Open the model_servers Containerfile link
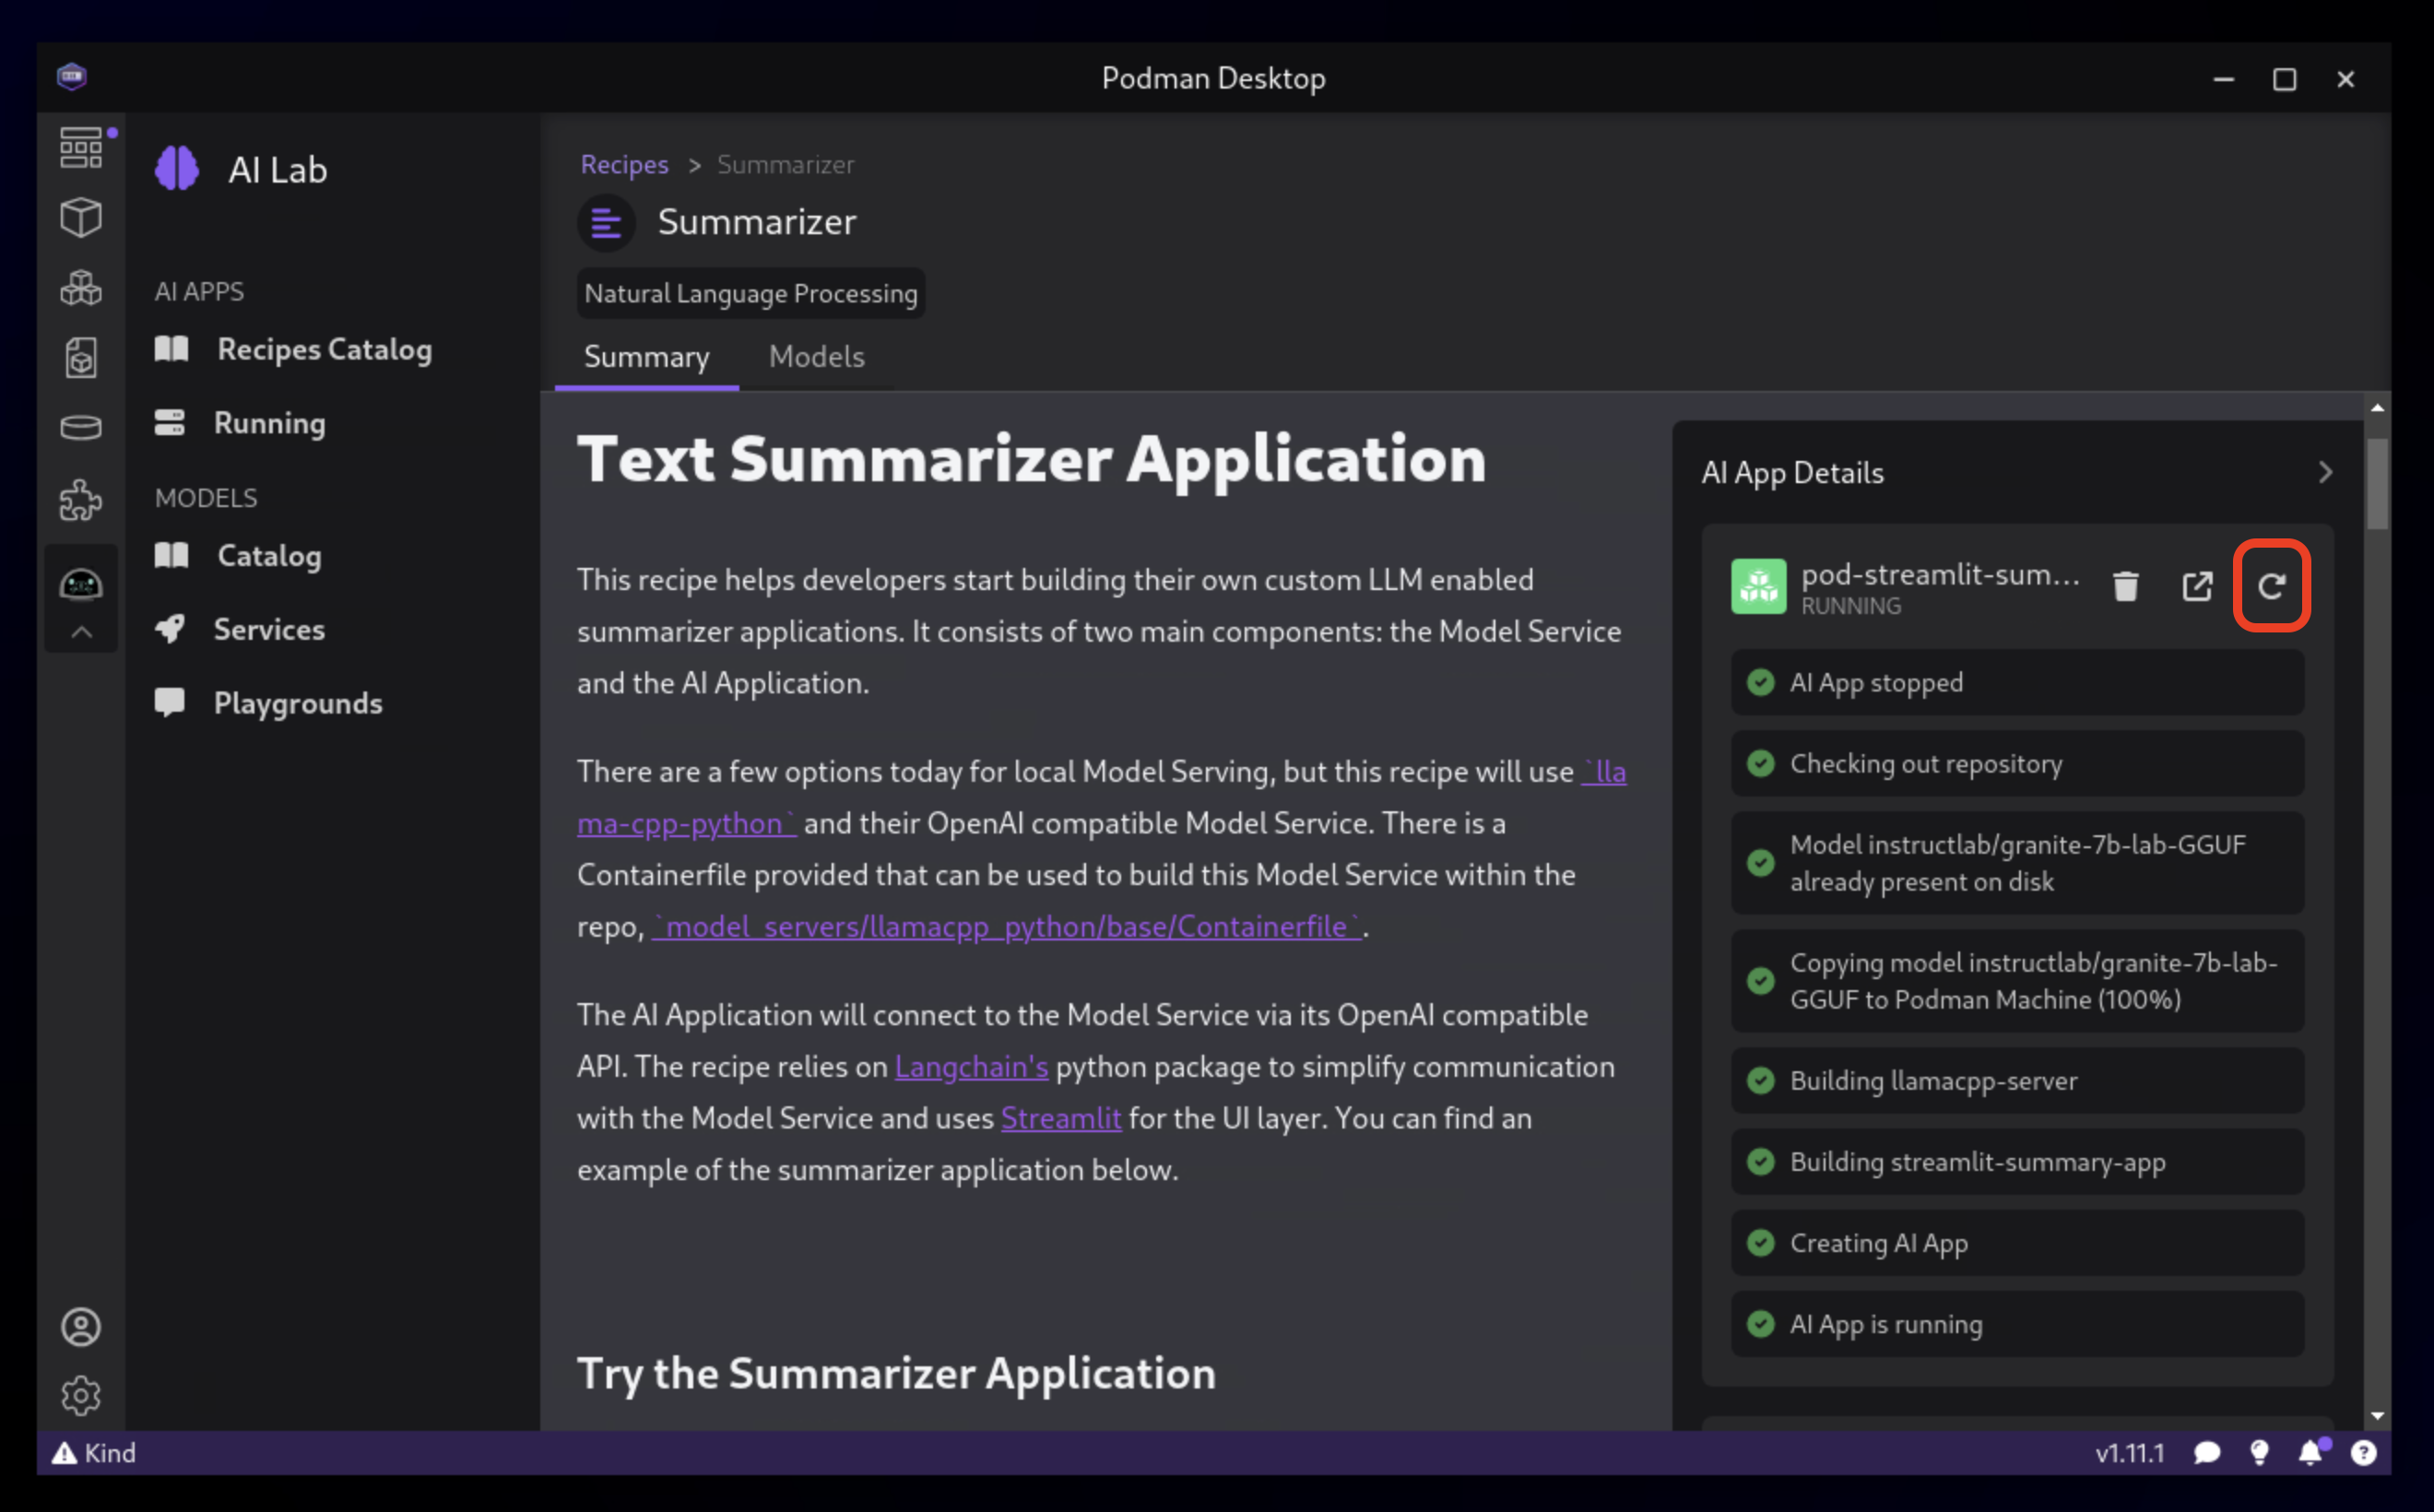2434x1512 pixels. tap(1006, 927)
